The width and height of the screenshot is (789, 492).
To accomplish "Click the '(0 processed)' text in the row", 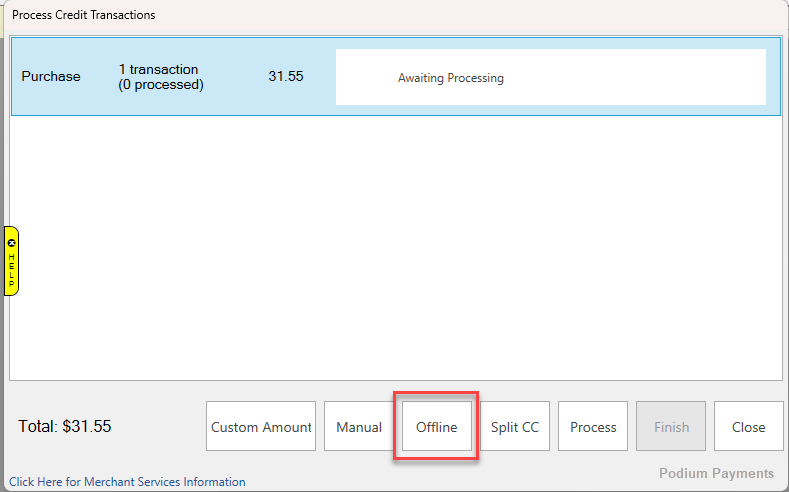I will click(x=161, y=85).
